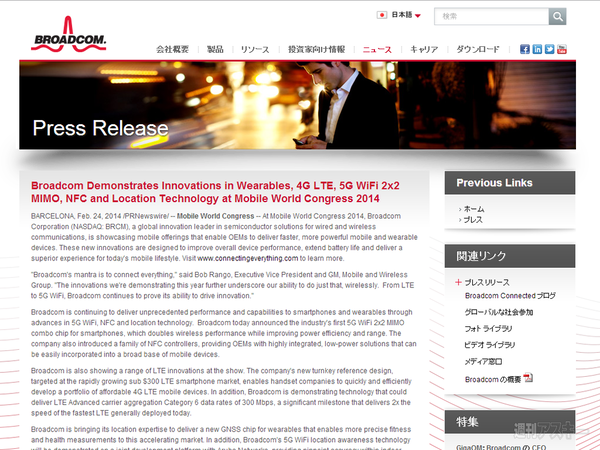Screen dimensions: 600x450
Task: Open the グローバルな社会参加 link
Action: [x=499, y=312]
